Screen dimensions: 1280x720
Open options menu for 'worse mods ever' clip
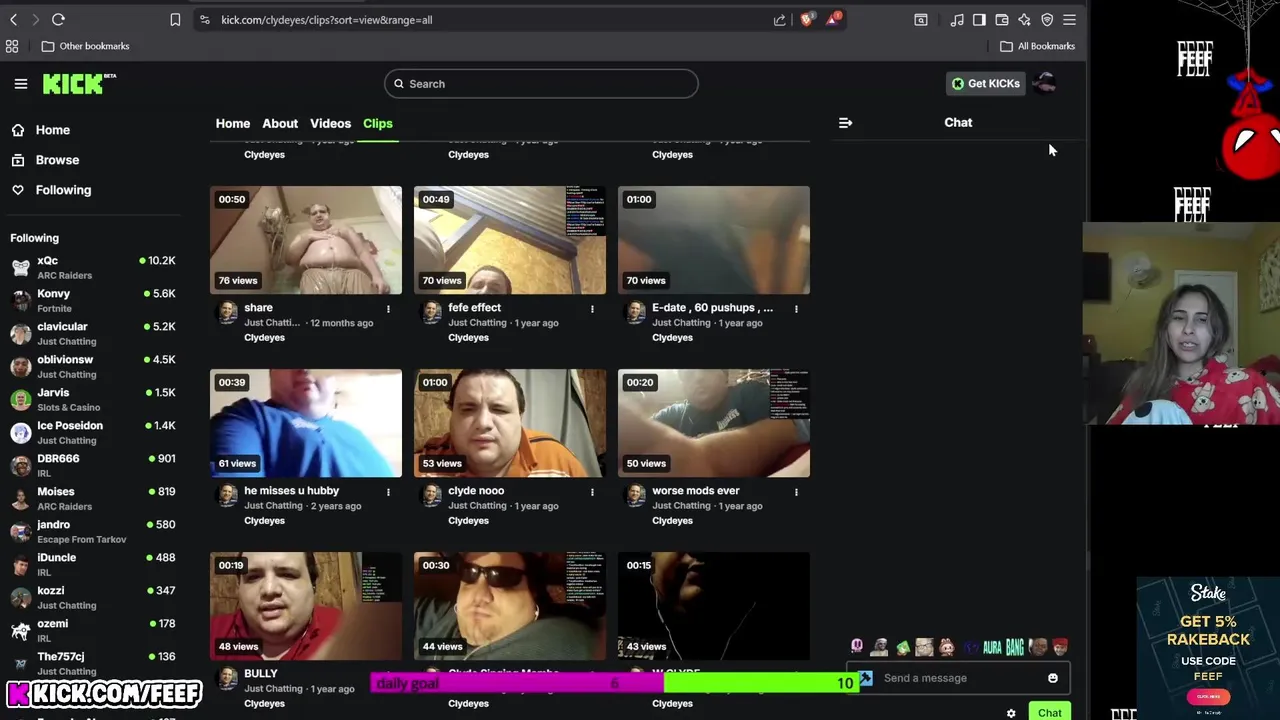[796, 492]
